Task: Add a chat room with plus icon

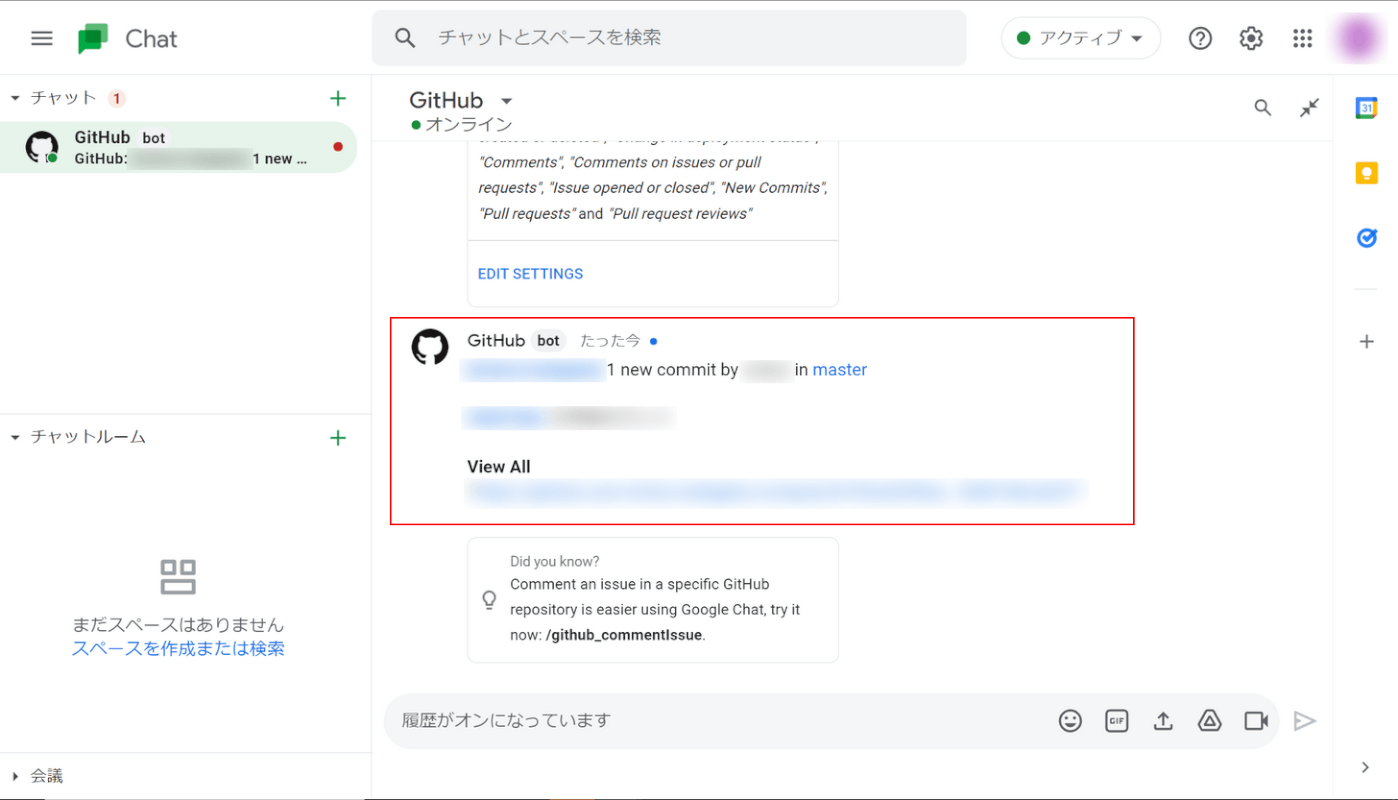Action: click(x=338, y=437)
